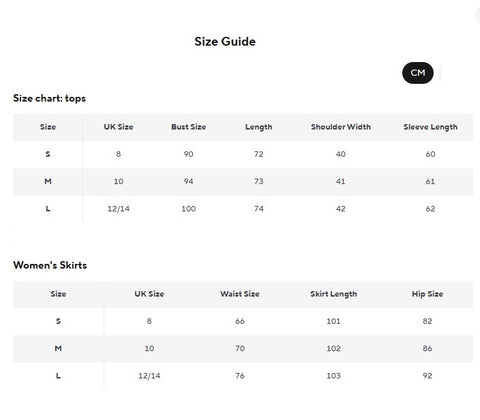The height and width of the screenshot is (420, 480).
Task: Click the Bust Size column header
Action: pos(188,127)
